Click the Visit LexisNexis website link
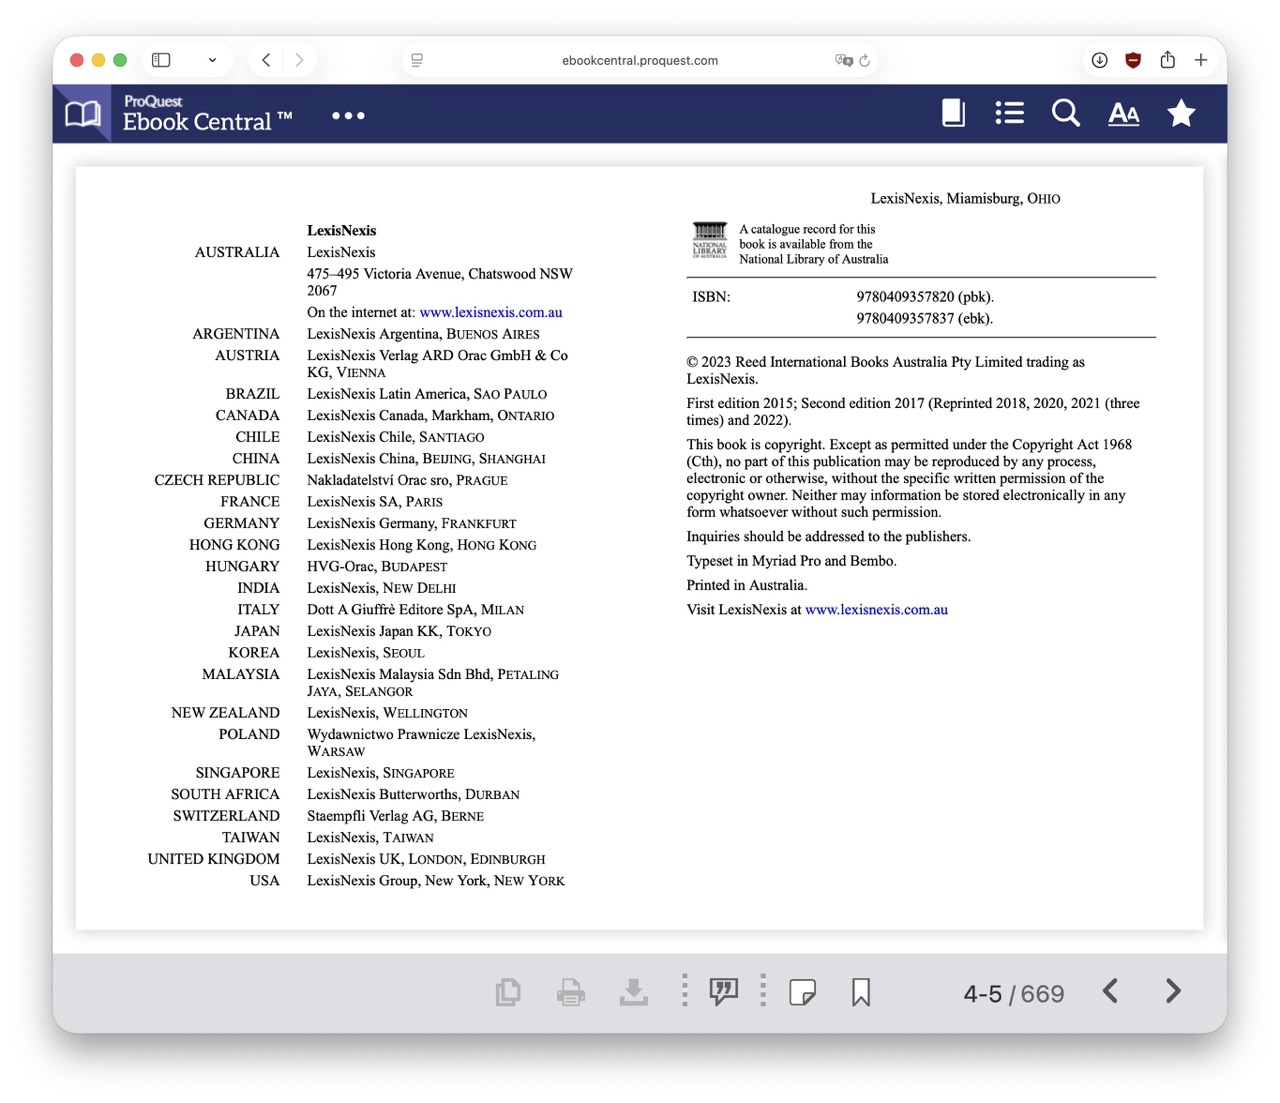The width and height of the screenshot is (1280, 1103). tap(876, 609)
